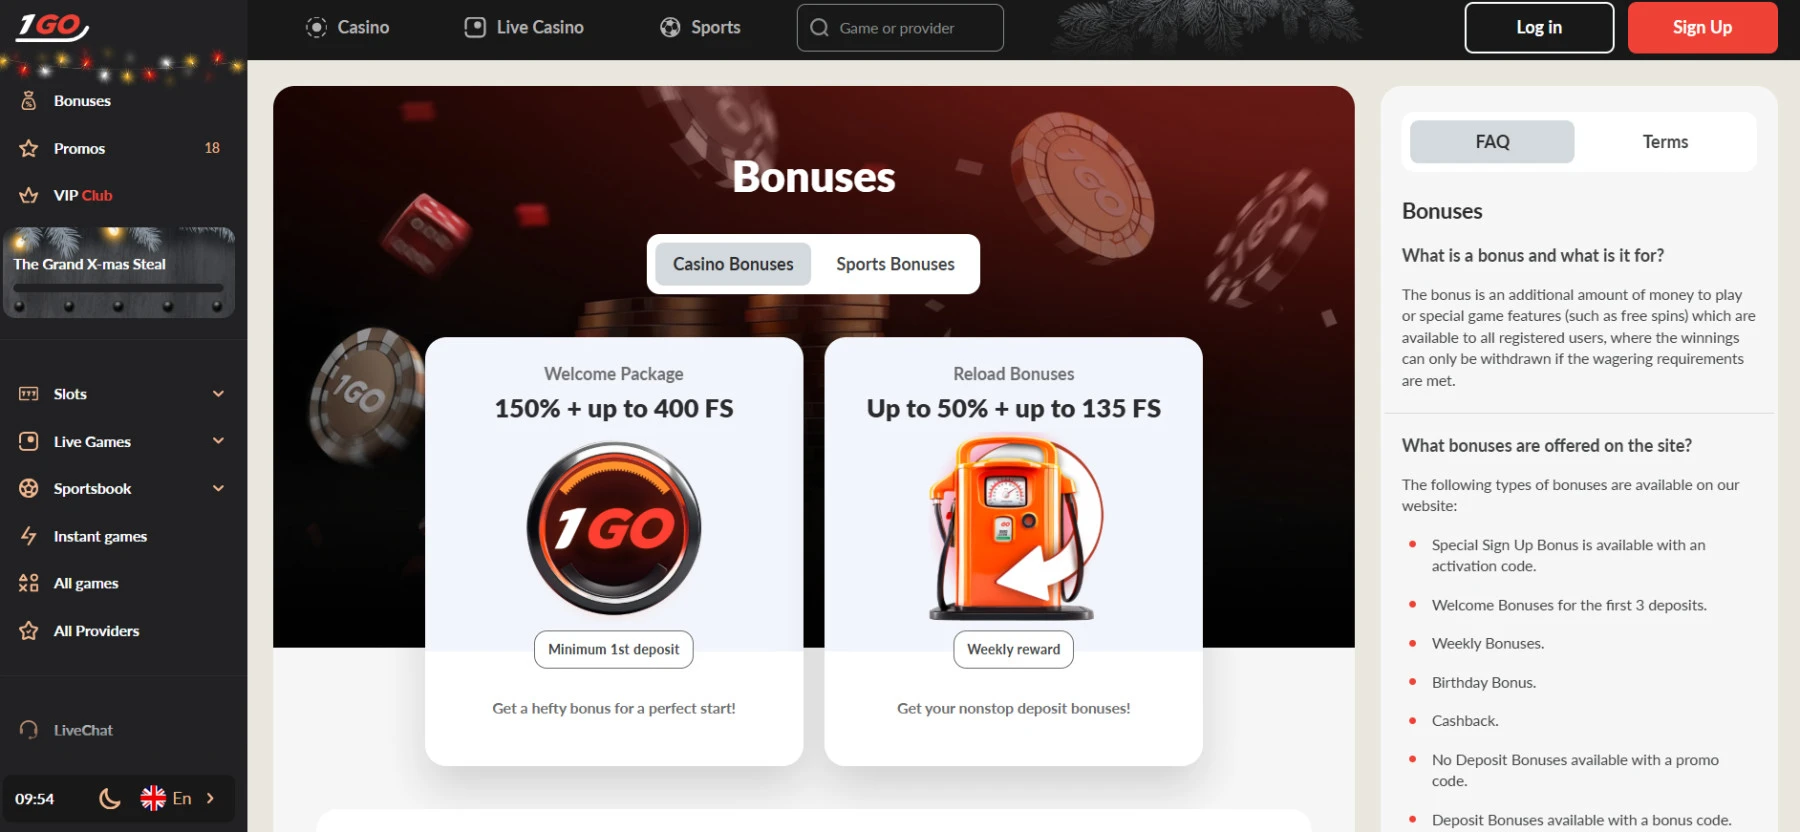The image size is (1800, 832).
Task: Open the VIP Club crown icon
Action: (x=29, y=195)
